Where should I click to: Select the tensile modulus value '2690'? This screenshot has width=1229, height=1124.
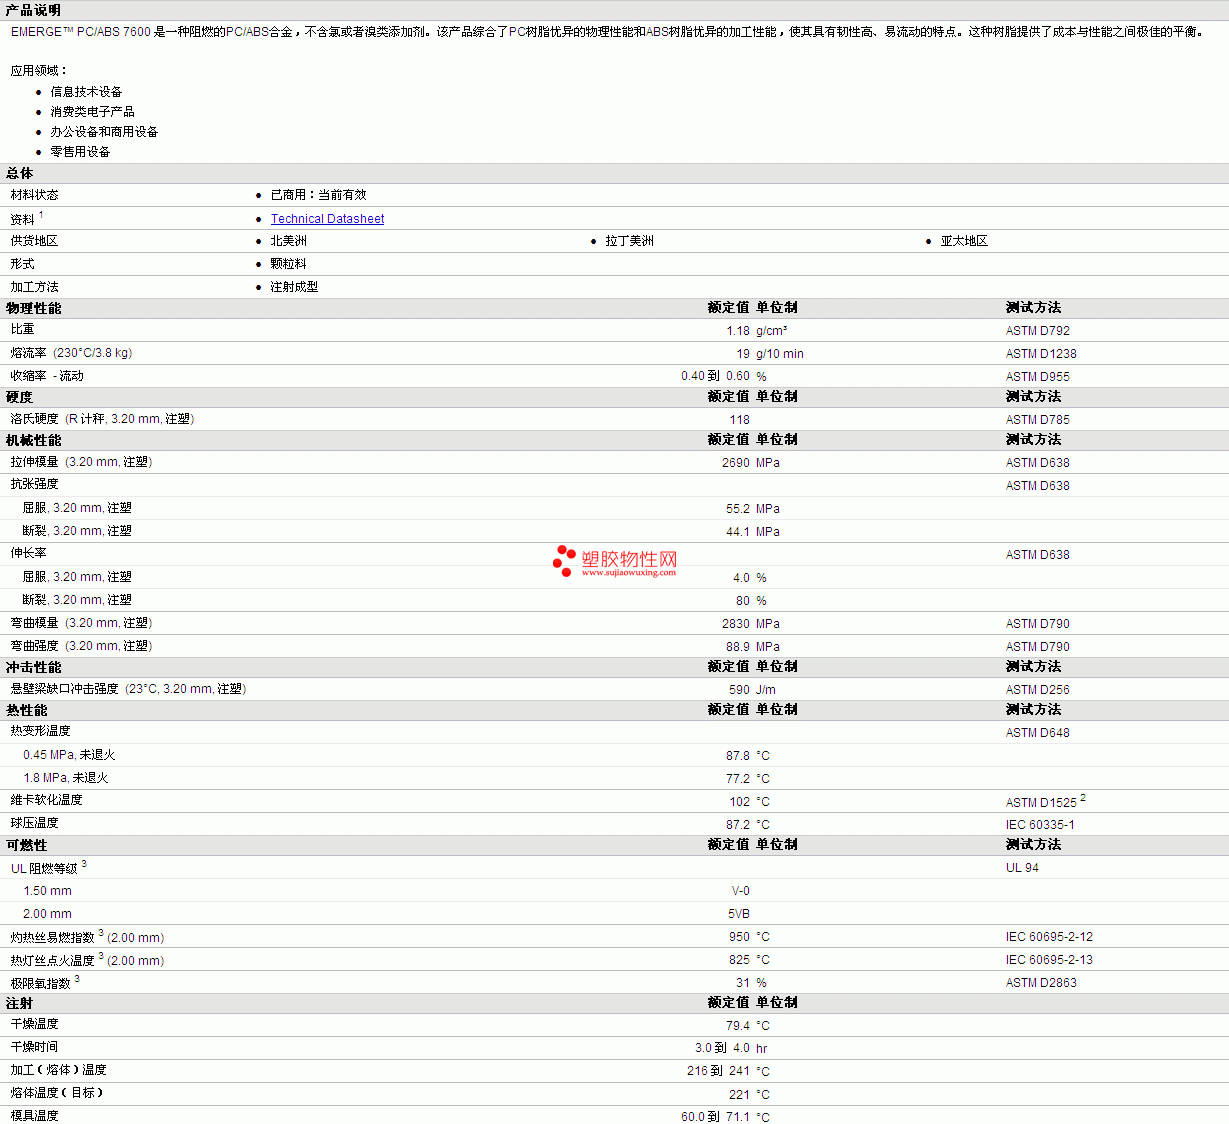736,463
